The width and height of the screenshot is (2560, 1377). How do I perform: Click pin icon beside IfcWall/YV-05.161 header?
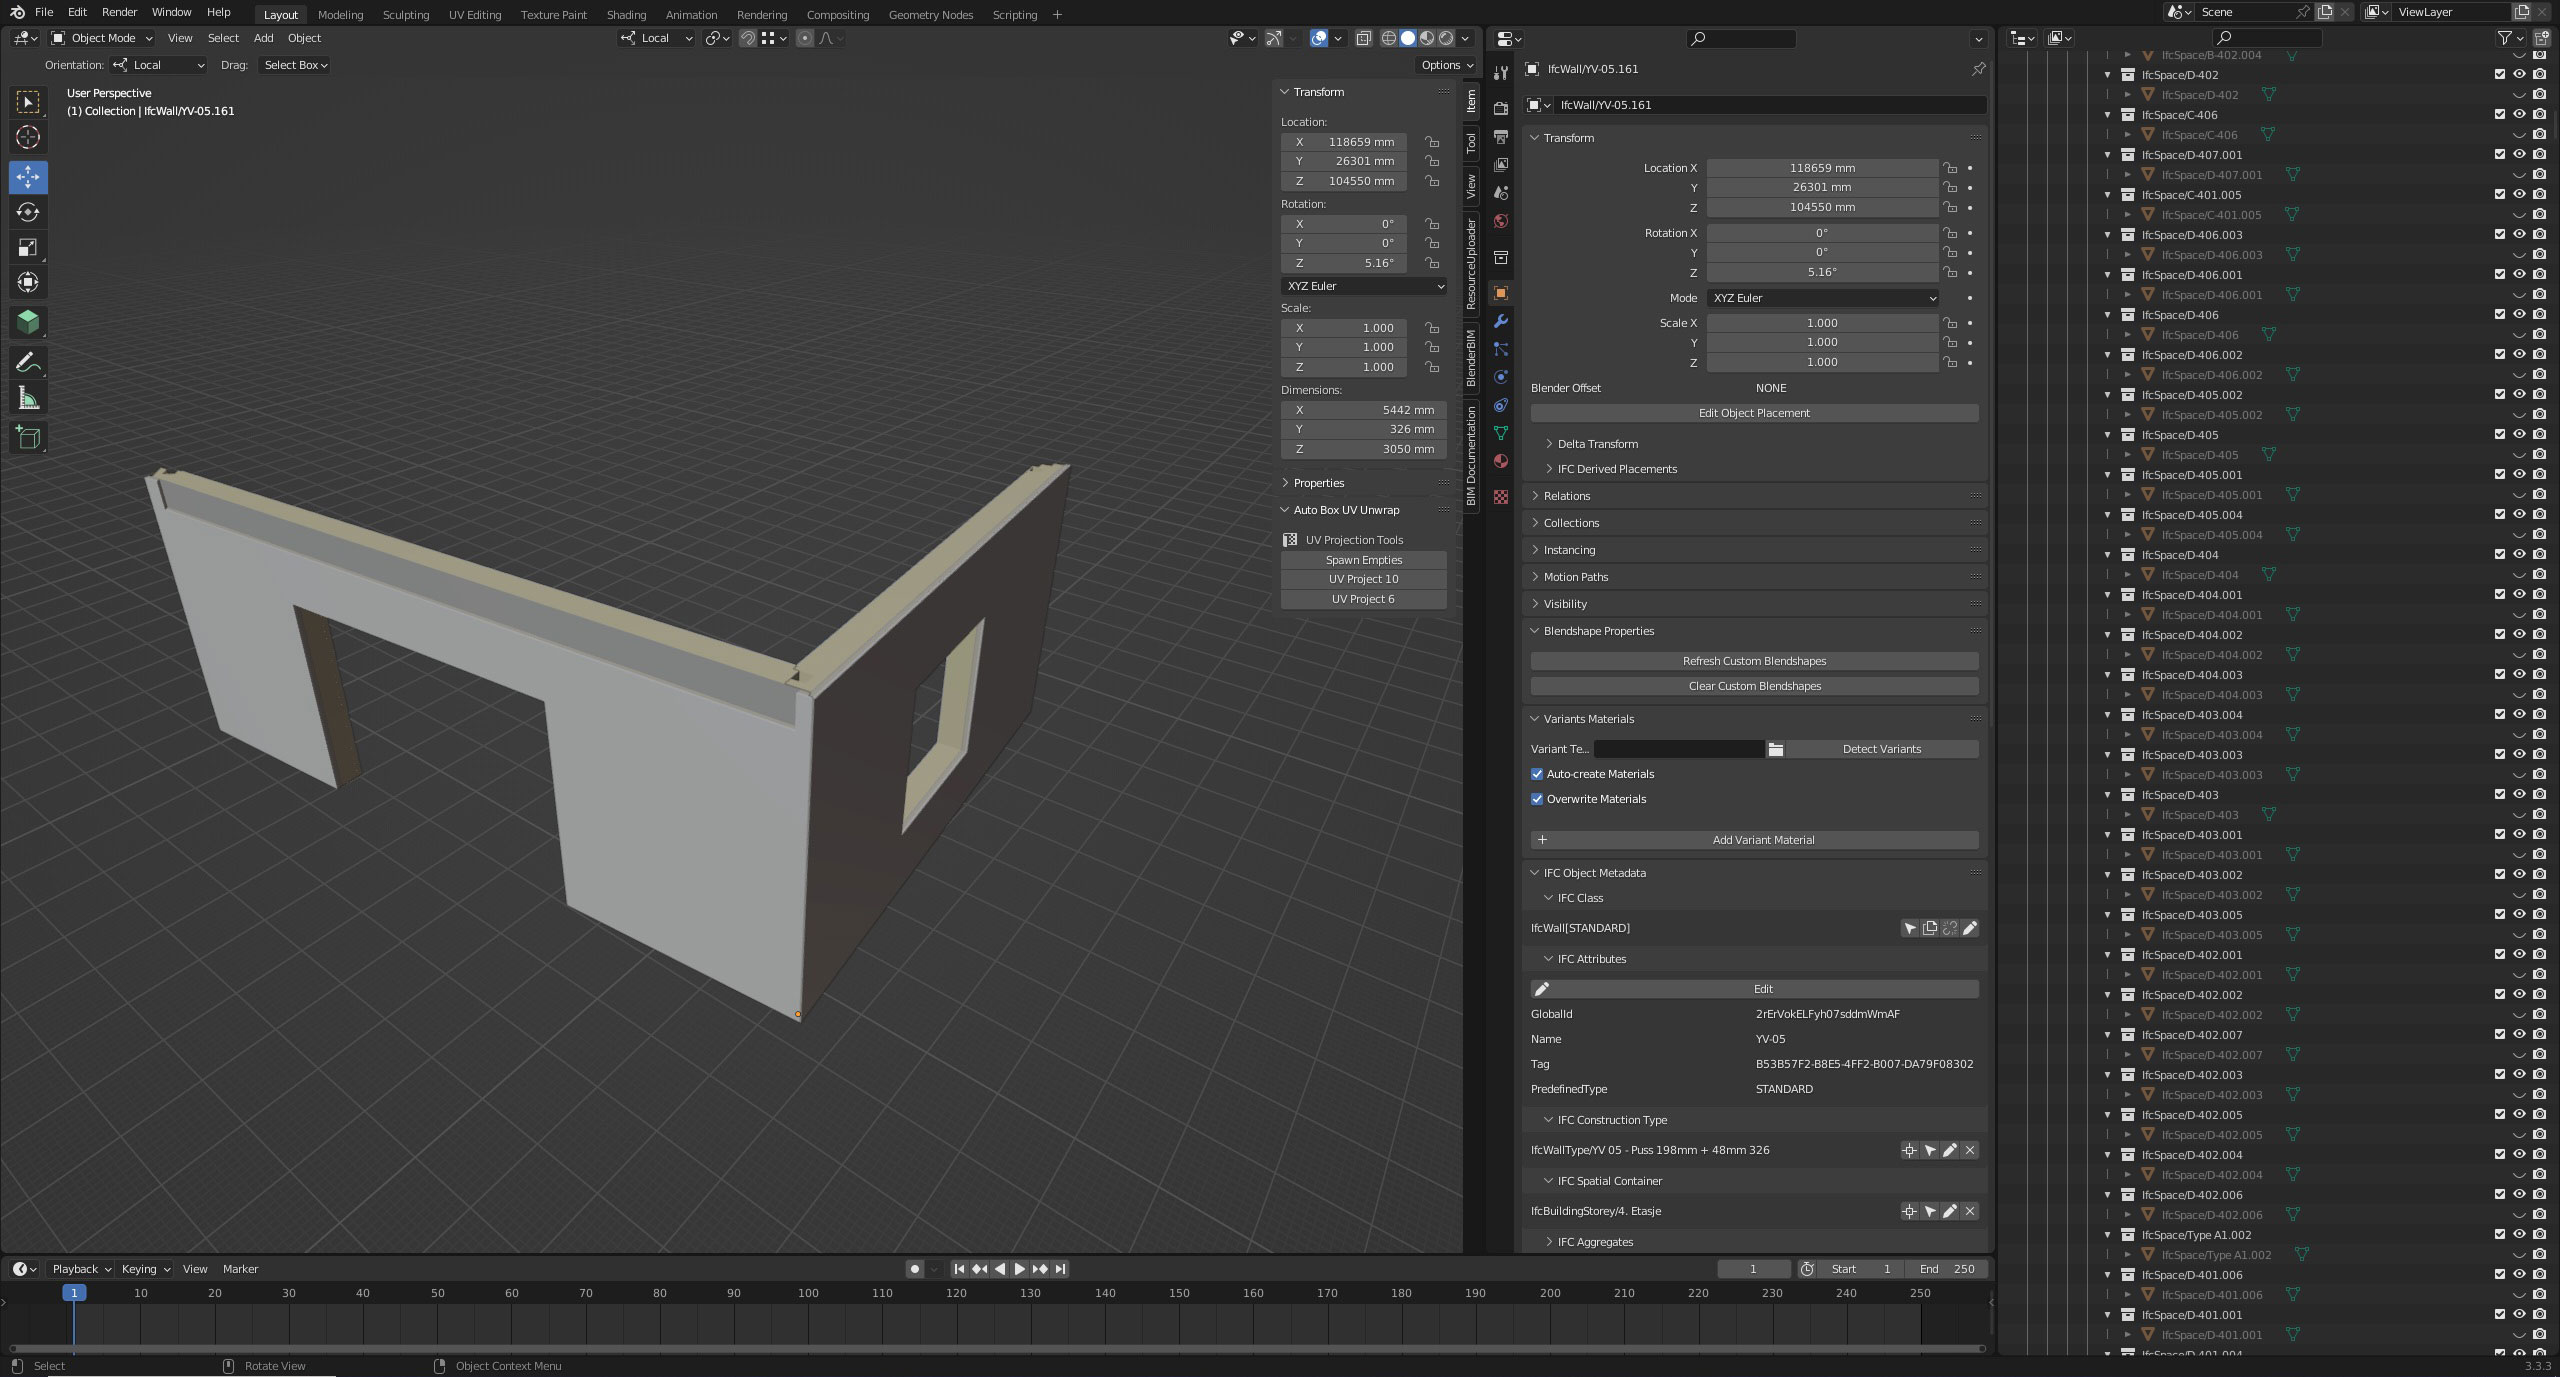(1977, 69)
